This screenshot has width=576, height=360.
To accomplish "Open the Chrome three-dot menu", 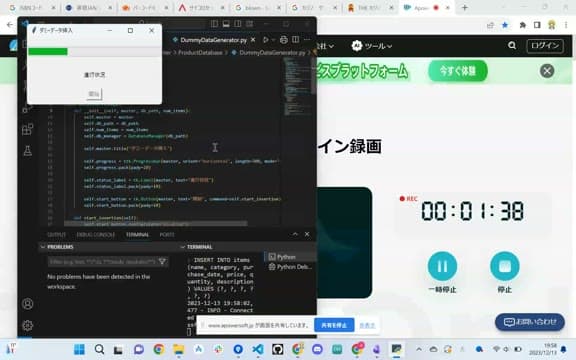I will (x=566, y=25).
